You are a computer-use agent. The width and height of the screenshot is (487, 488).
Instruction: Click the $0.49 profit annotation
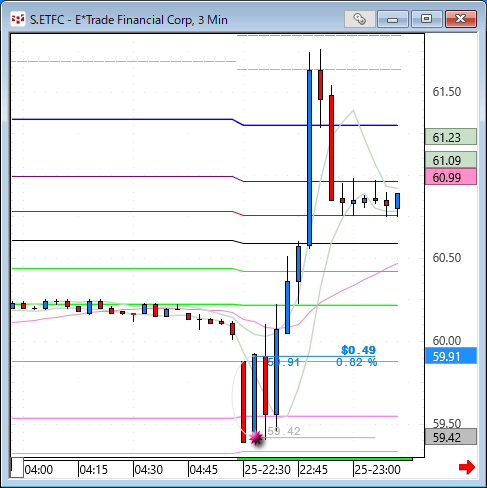[x=358, y=350]
